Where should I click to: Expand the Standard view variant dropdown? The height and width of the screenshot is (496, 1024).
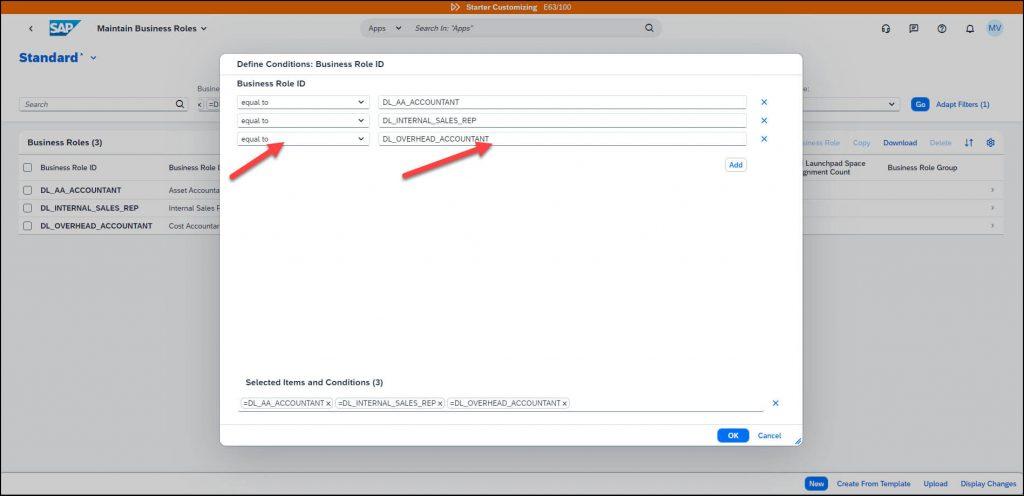(93, 58)
